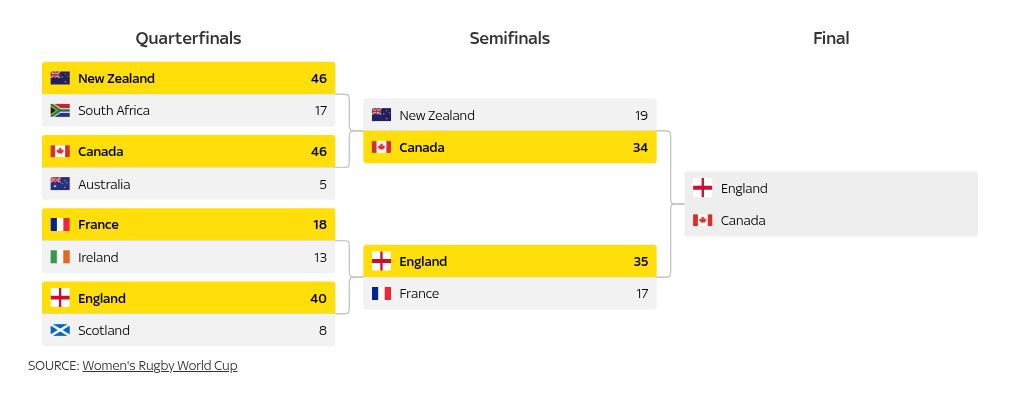Click the England 35 semifinal row
Image resolution: width=1020 pixels, height=402 pixels.
(509, 262)
